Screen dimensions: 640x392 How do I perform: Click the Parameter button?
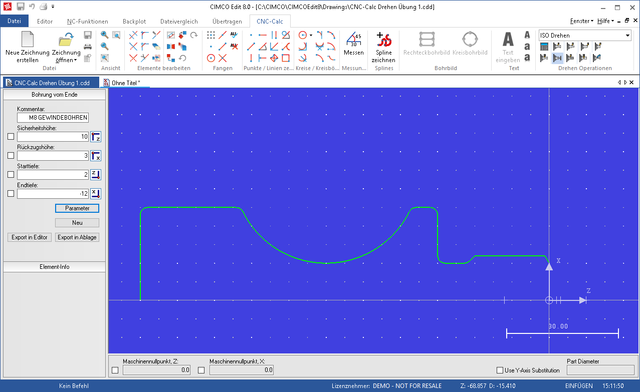pyautogui.click(x=77, y=208)
